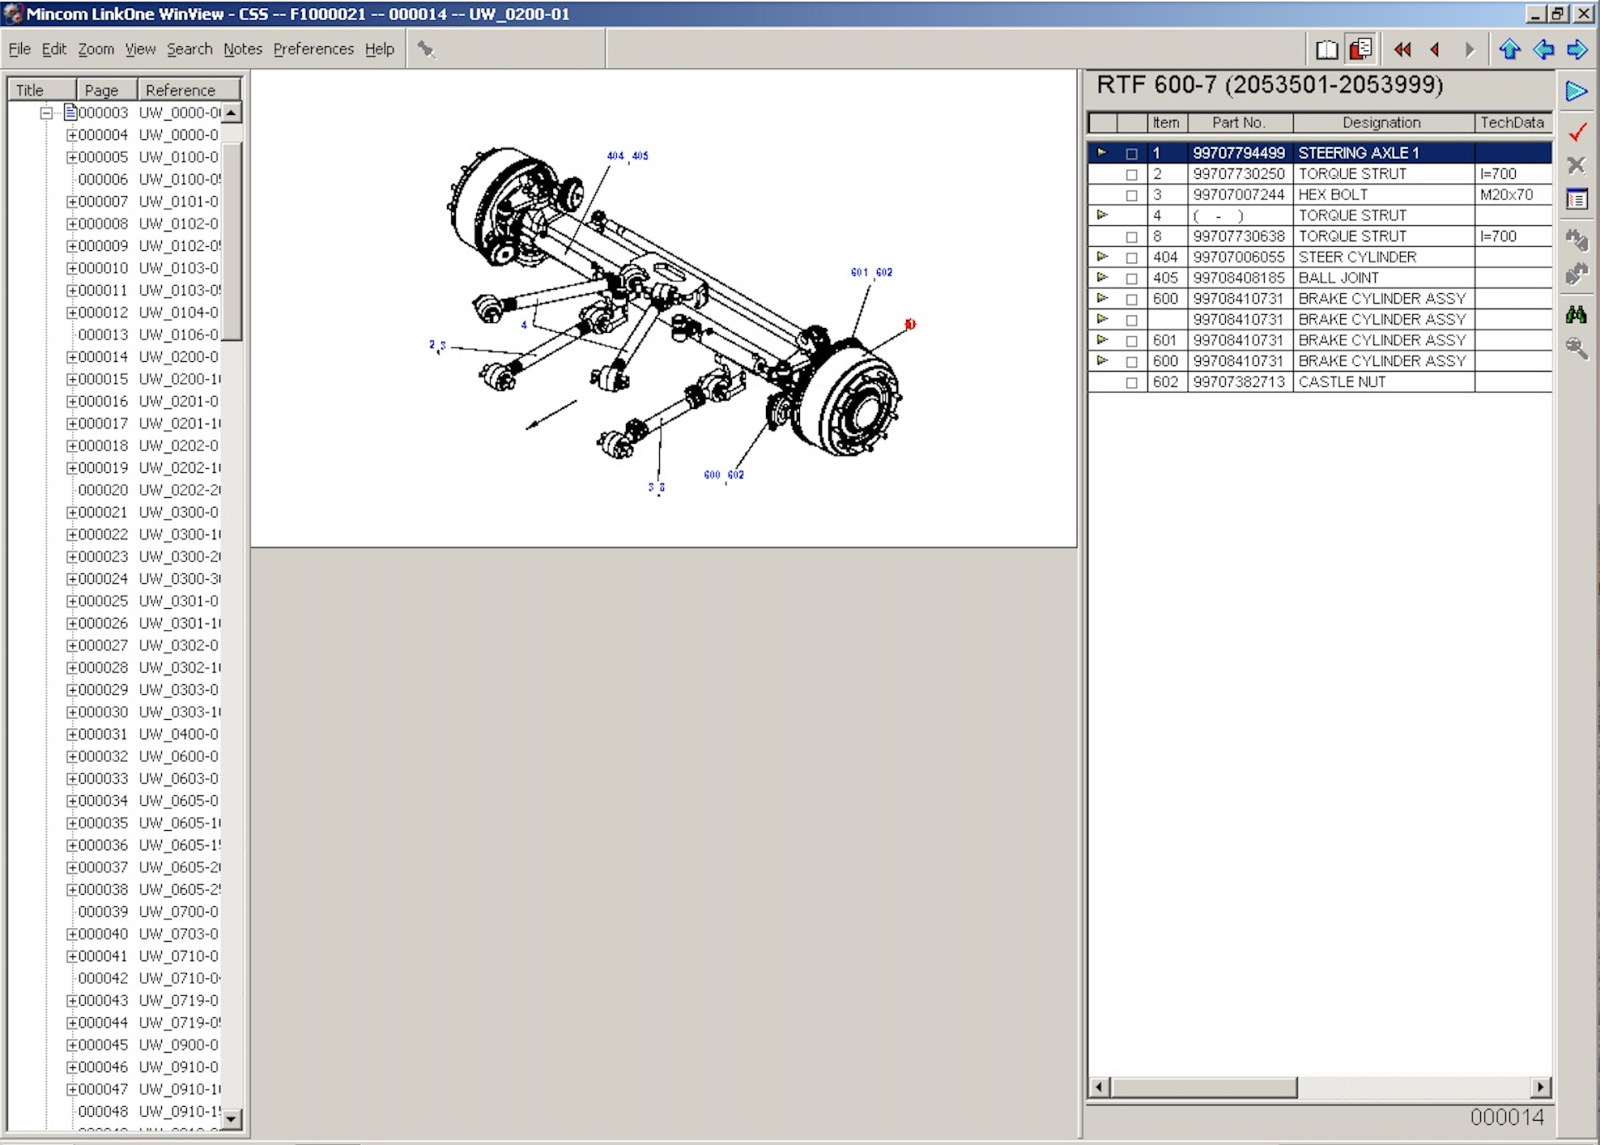Tick the checkbox for HEX BOLT row
The width and height of the screenshot is (1600, 1145).
pos(1131,196)
